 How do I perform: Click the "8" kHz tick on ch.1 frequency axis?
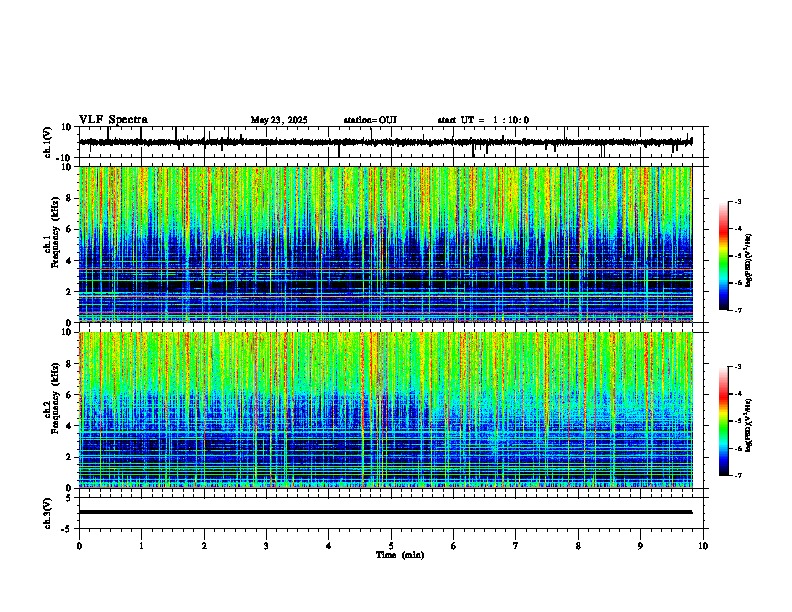click(x=69, y=198)
